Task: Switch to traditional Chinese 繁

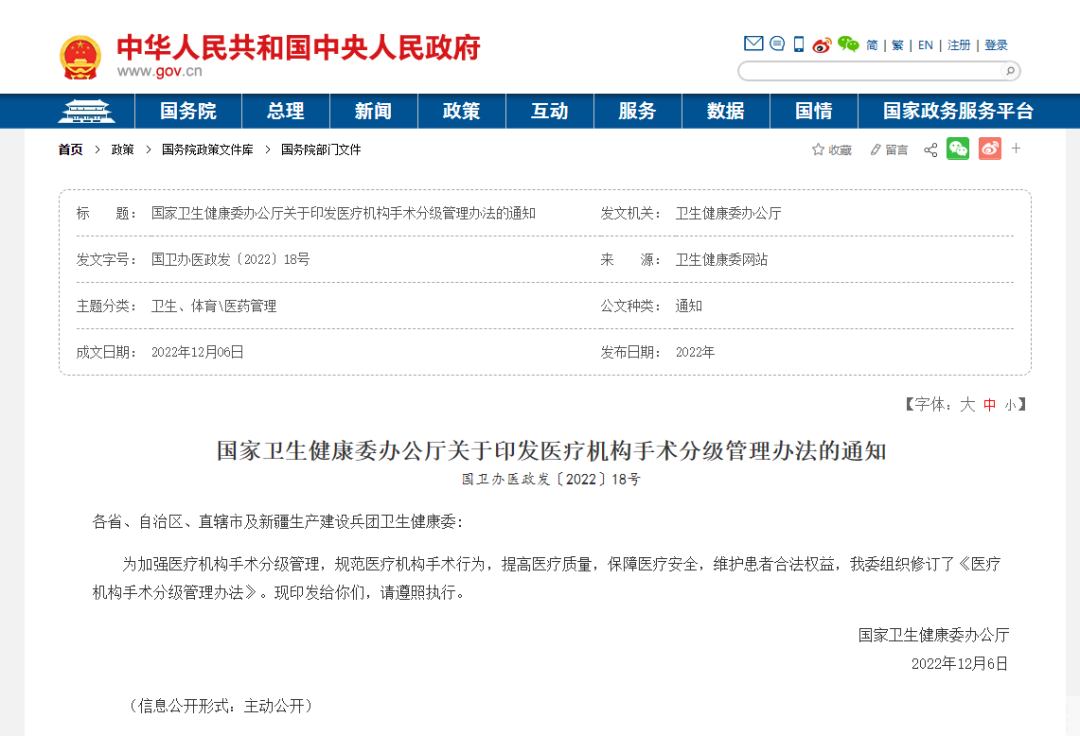Action: click(x=897, y=45)
